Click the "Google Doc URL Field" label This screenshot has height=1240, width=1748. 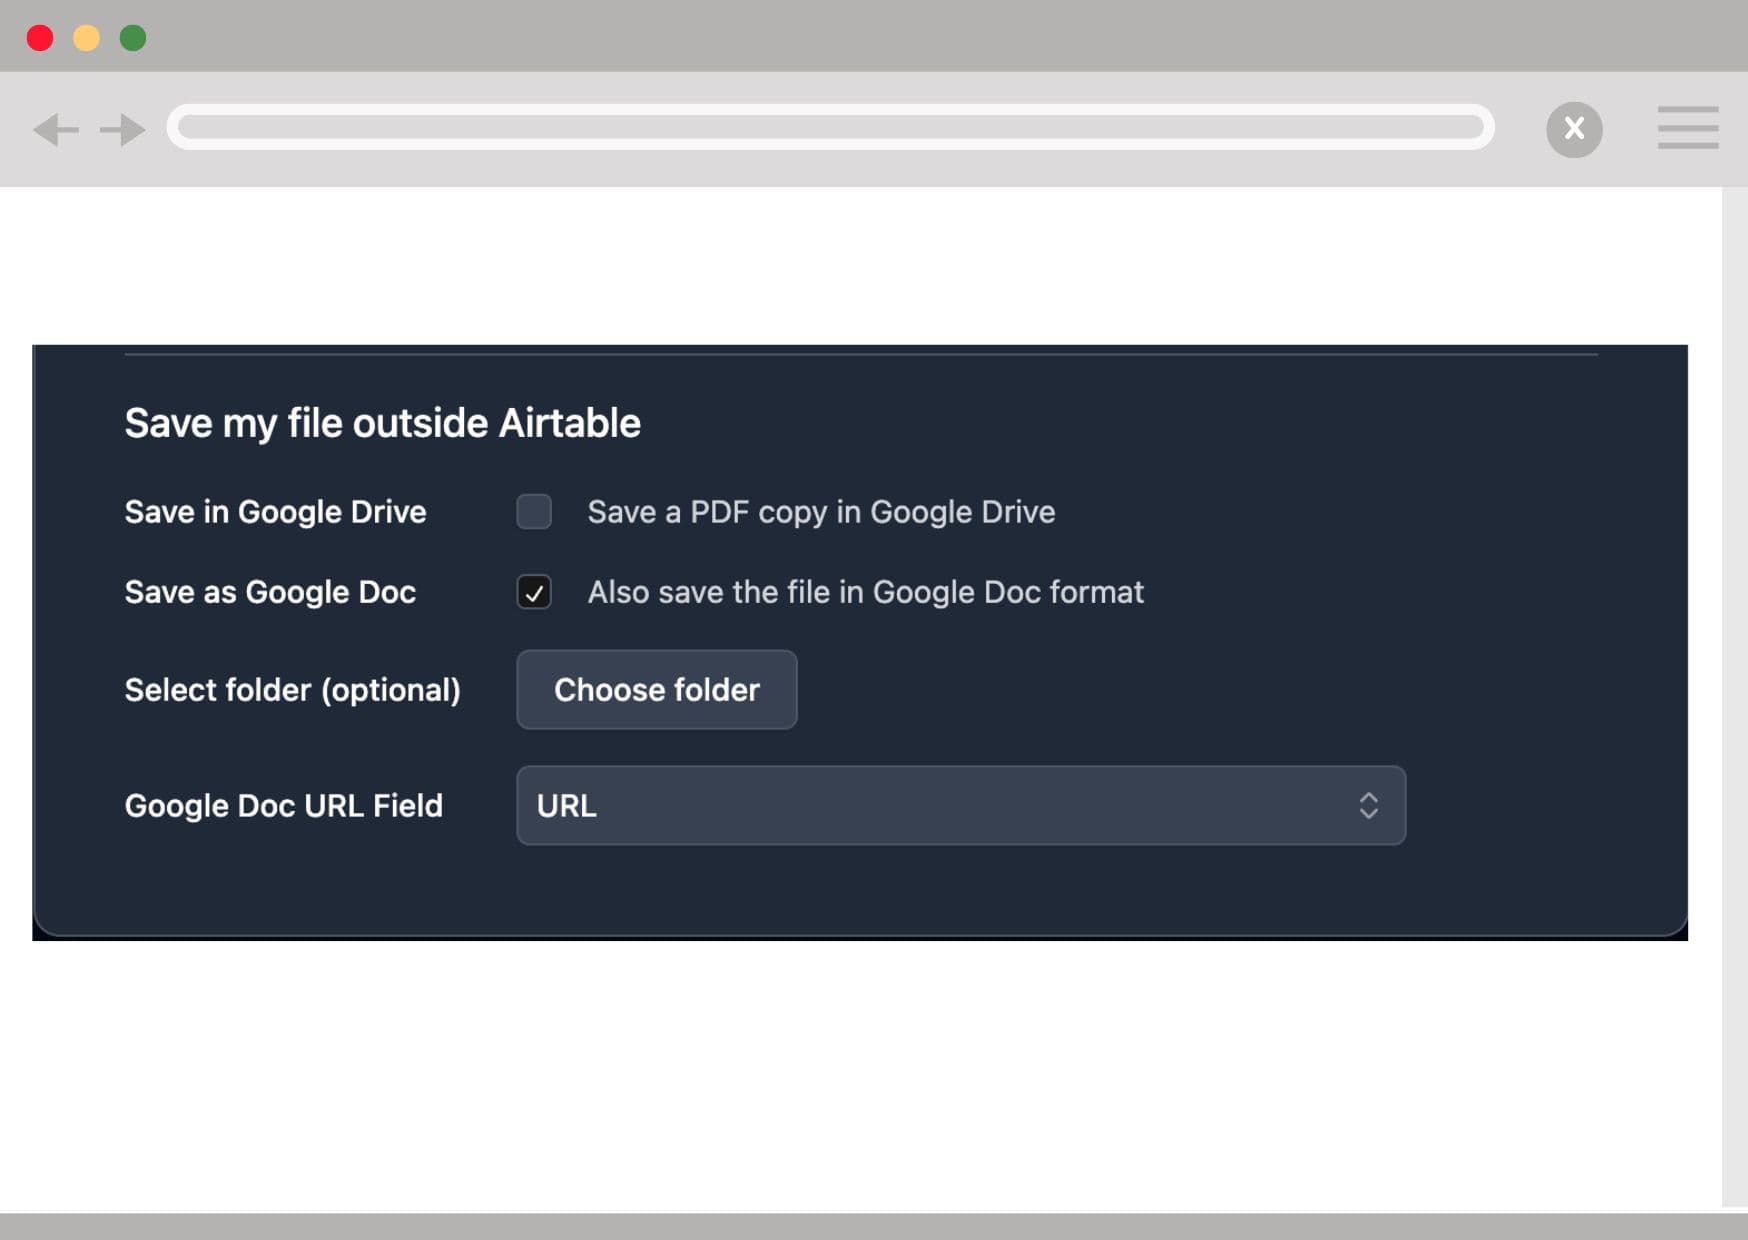[x=283, y=806]
